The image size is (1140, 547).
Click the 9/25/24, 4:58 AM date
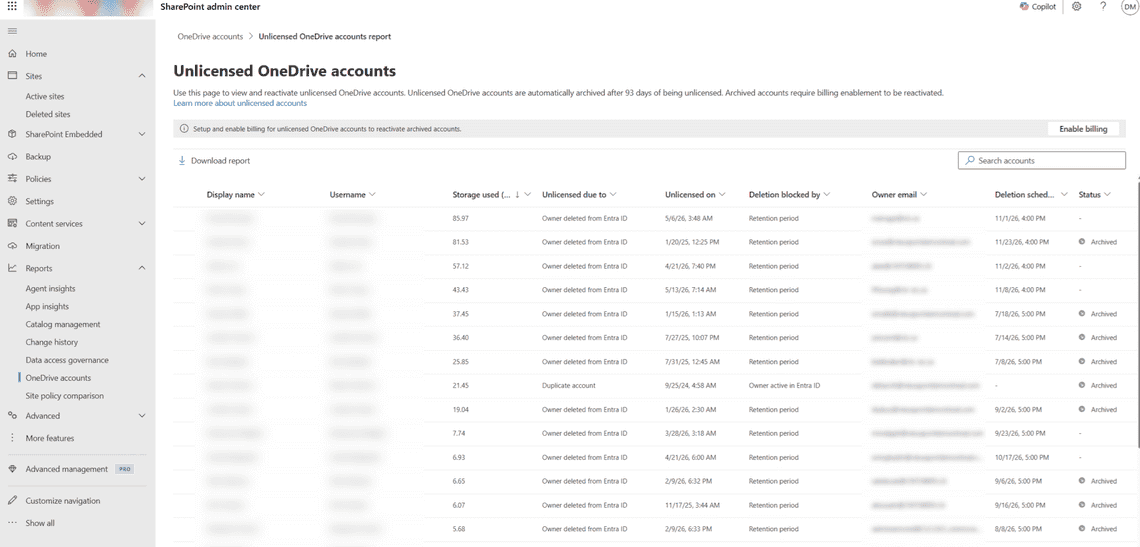point(691,386)
